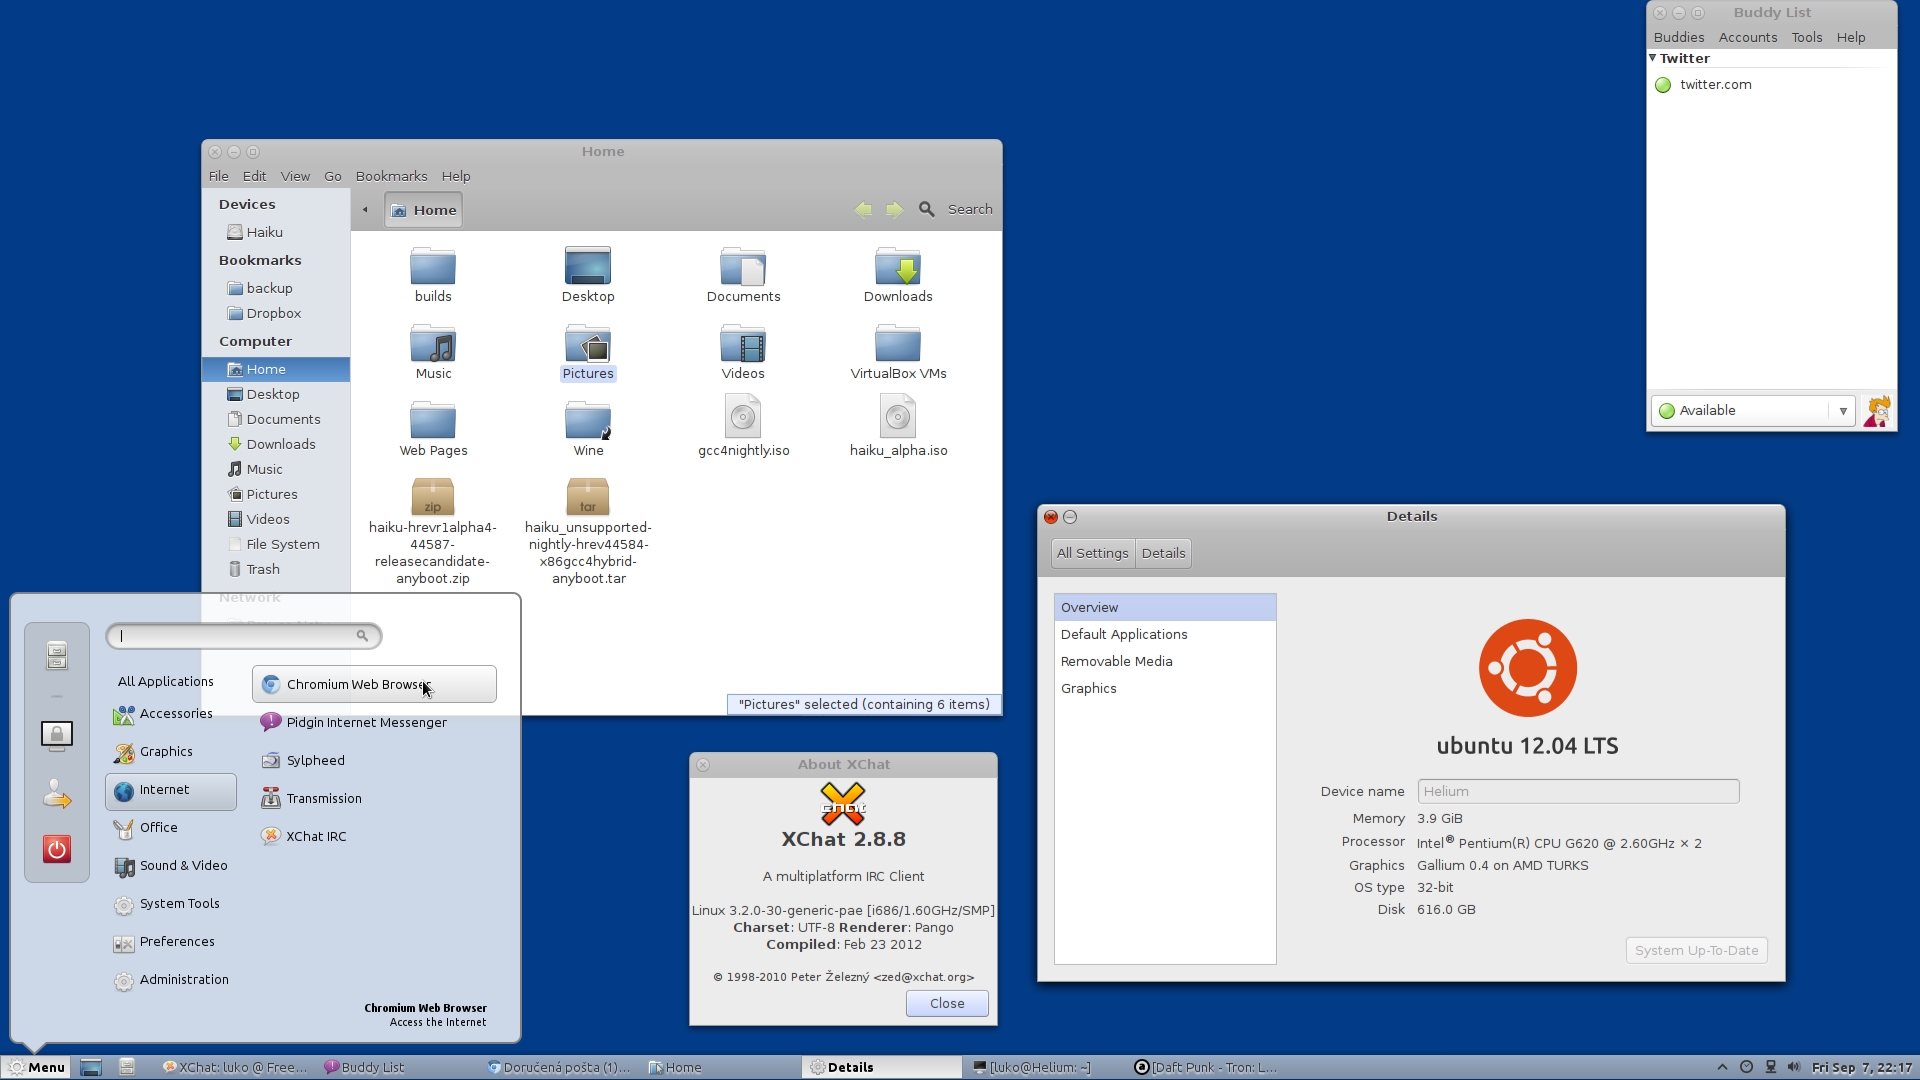Open the Bookmarks menu in file manager
Image resolution: width=1920 pixels, height=1080 pixels.
pos(391,176)
